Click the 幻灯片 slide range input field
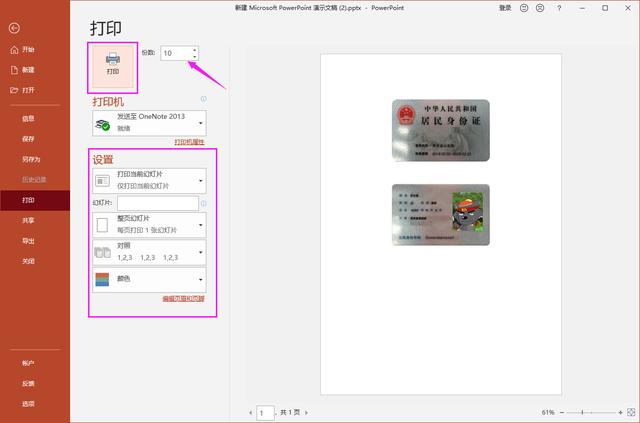Image resolution: width=640 pixels, height=423 pixels. (x=156, y=204)
